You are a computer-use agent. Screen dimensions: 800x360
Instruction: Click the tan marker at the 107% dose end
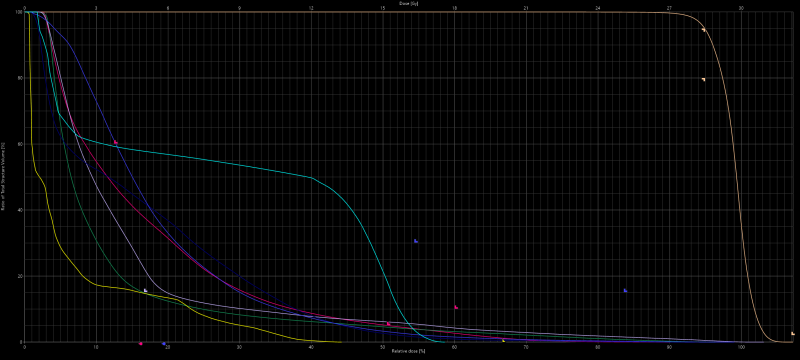[x=793, y=333]
